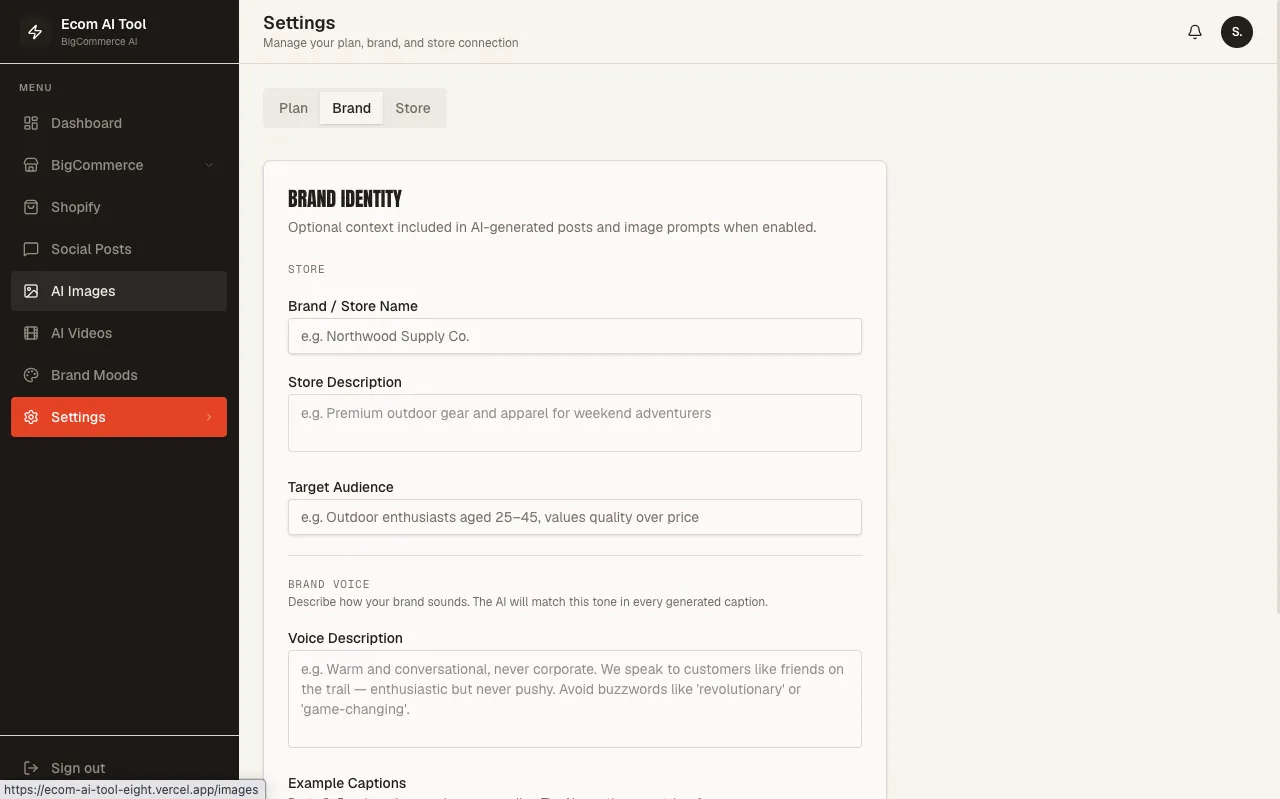Viewport: 1280px width, 799px height.
Task: Click into the Store Description textarea
Action: coord(575,423)
